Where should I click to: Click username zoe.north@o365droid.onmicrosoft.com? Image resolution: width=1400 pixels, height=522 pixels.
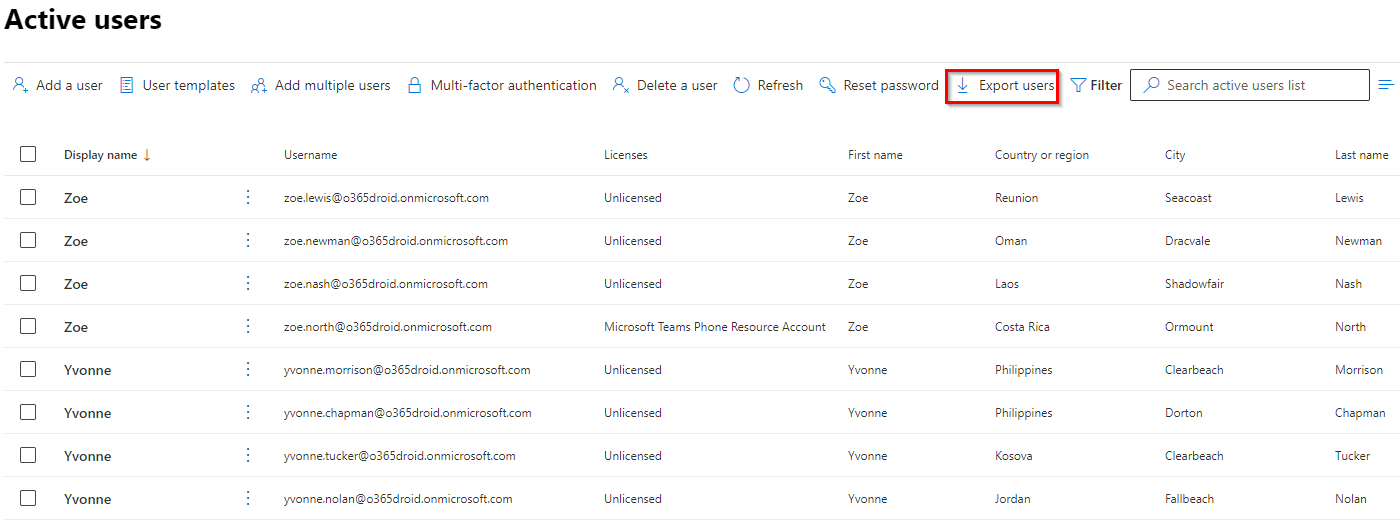(x=388, y=327)
